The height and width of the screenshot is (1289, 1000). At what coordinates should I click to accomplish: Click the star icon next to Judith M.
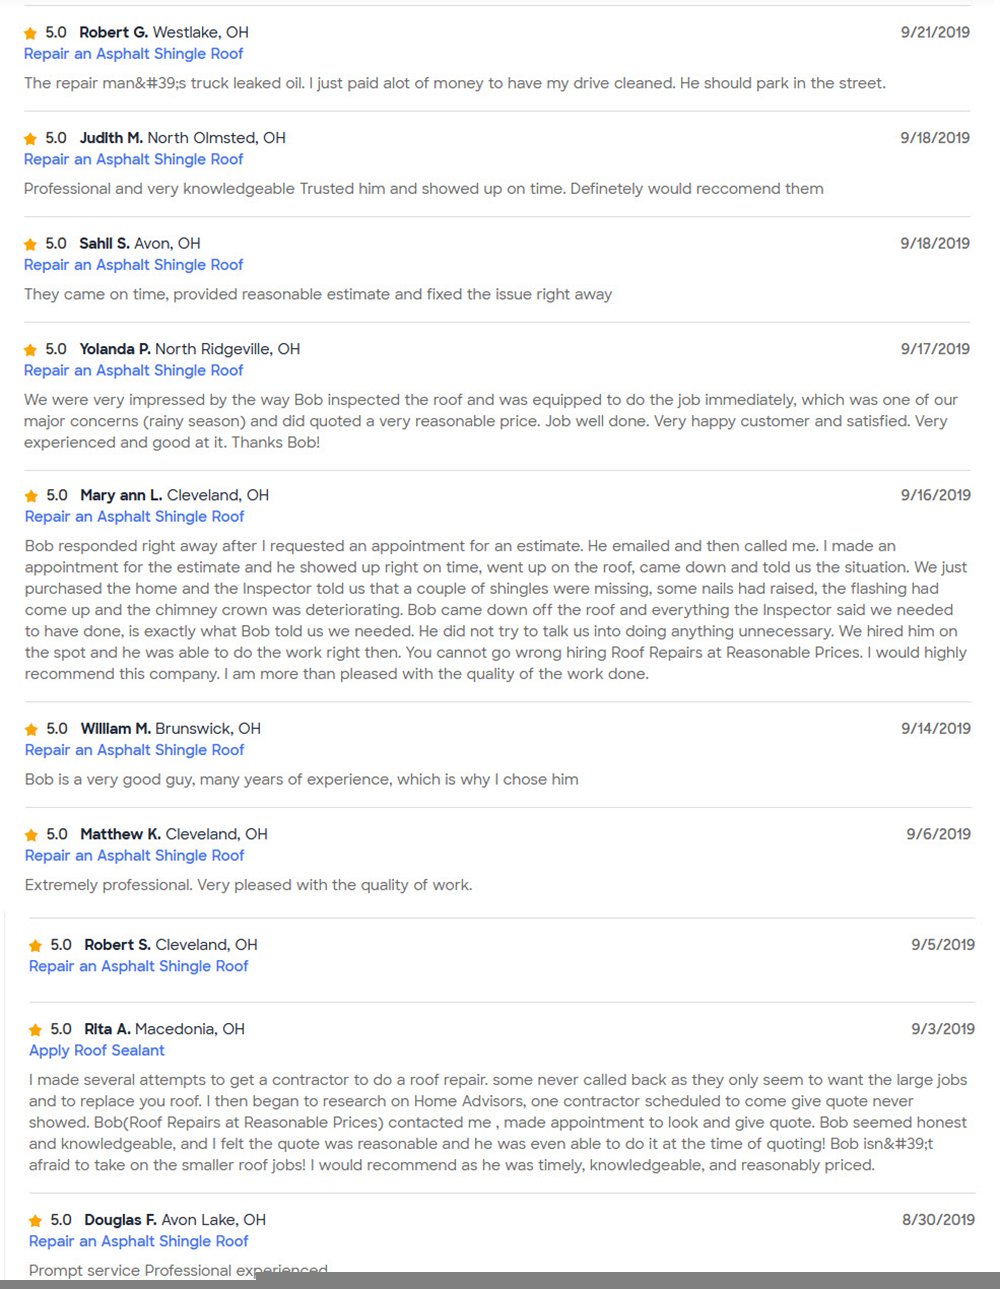(30, 139)
